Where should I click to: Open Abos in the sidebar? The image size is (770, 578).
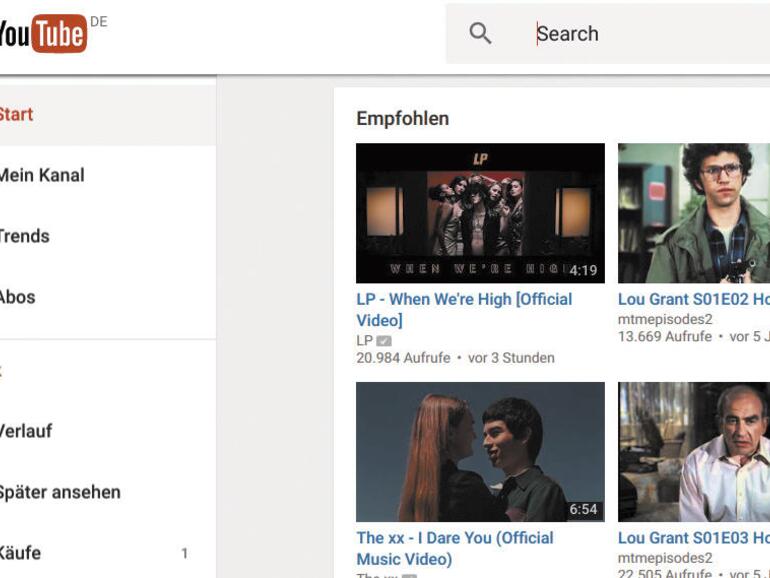[108, 297]
